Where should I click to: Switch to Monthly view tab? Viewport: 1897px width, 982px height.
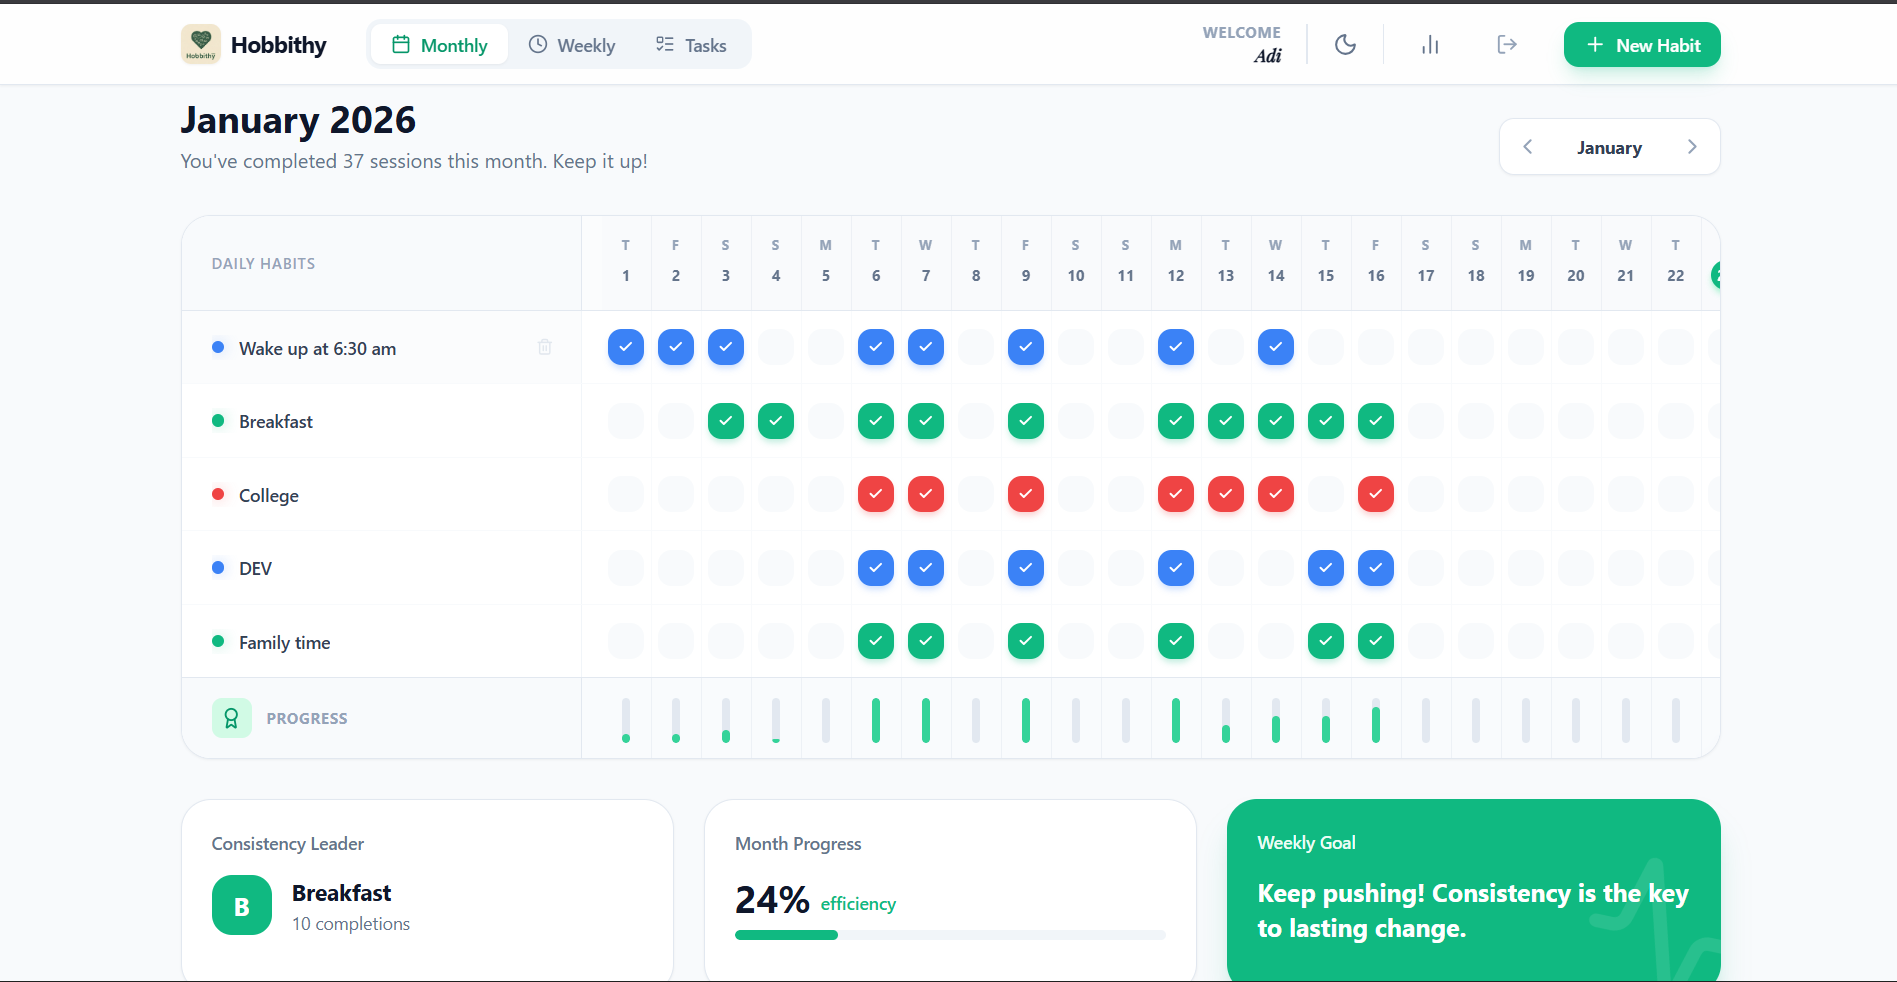tap(440, 45)
